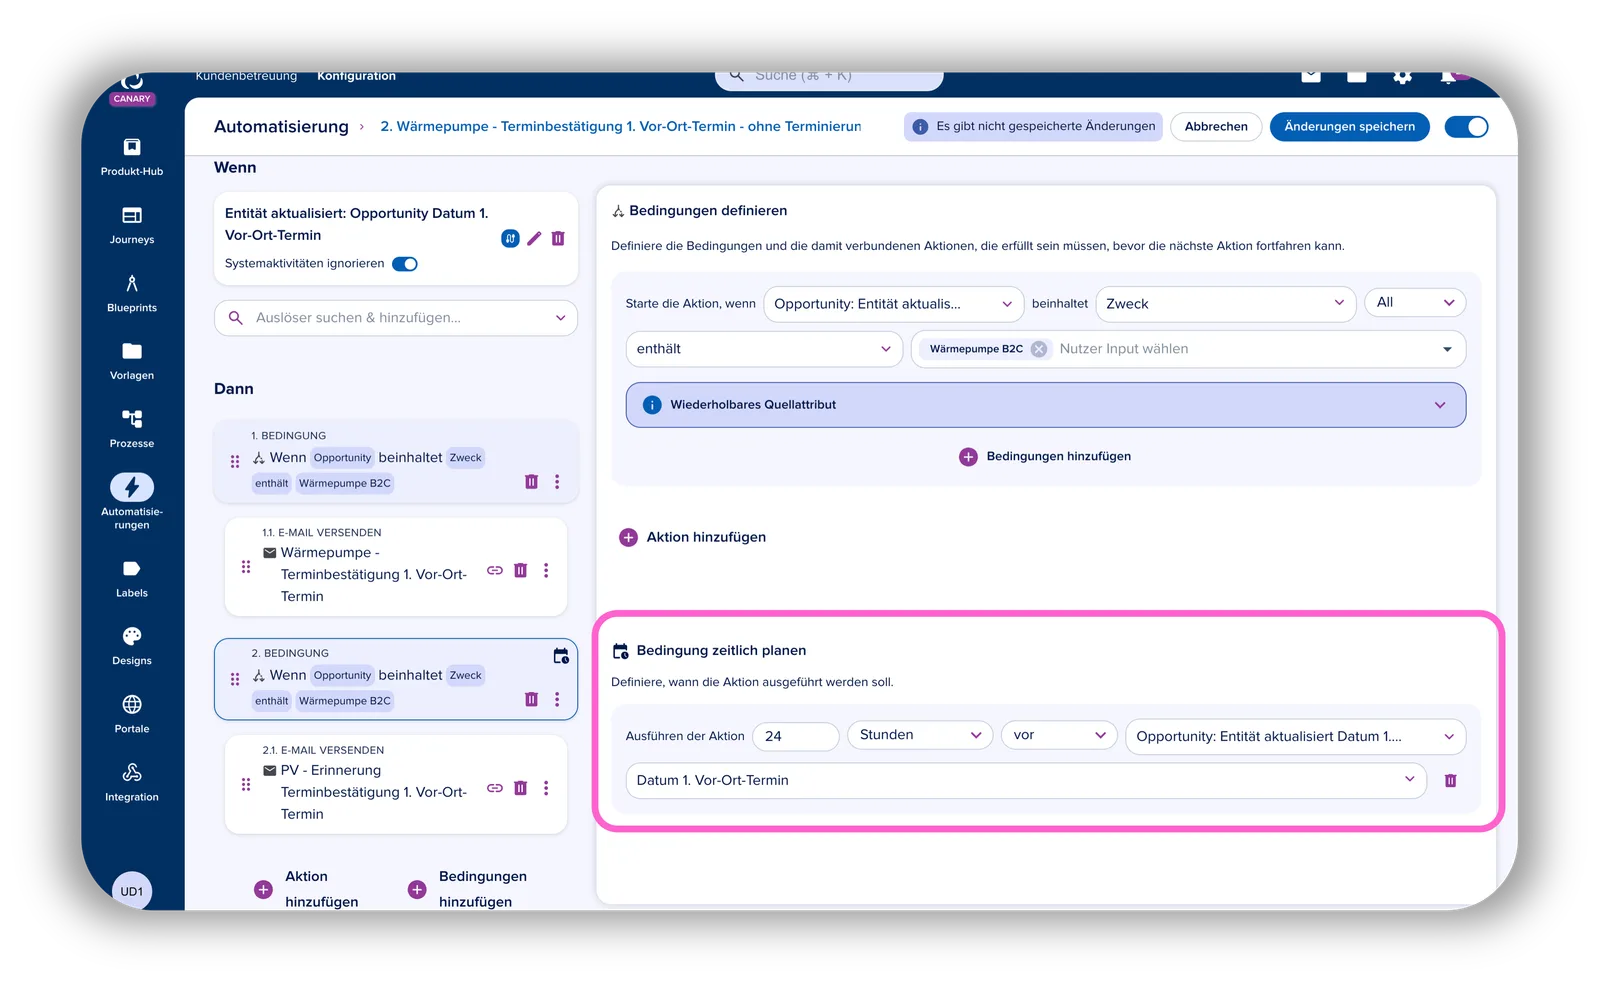The image size is (1600, 983).
Task: Toggle the automation active switch in the header
Action: pyautogui.click(x=1467, y=127)
